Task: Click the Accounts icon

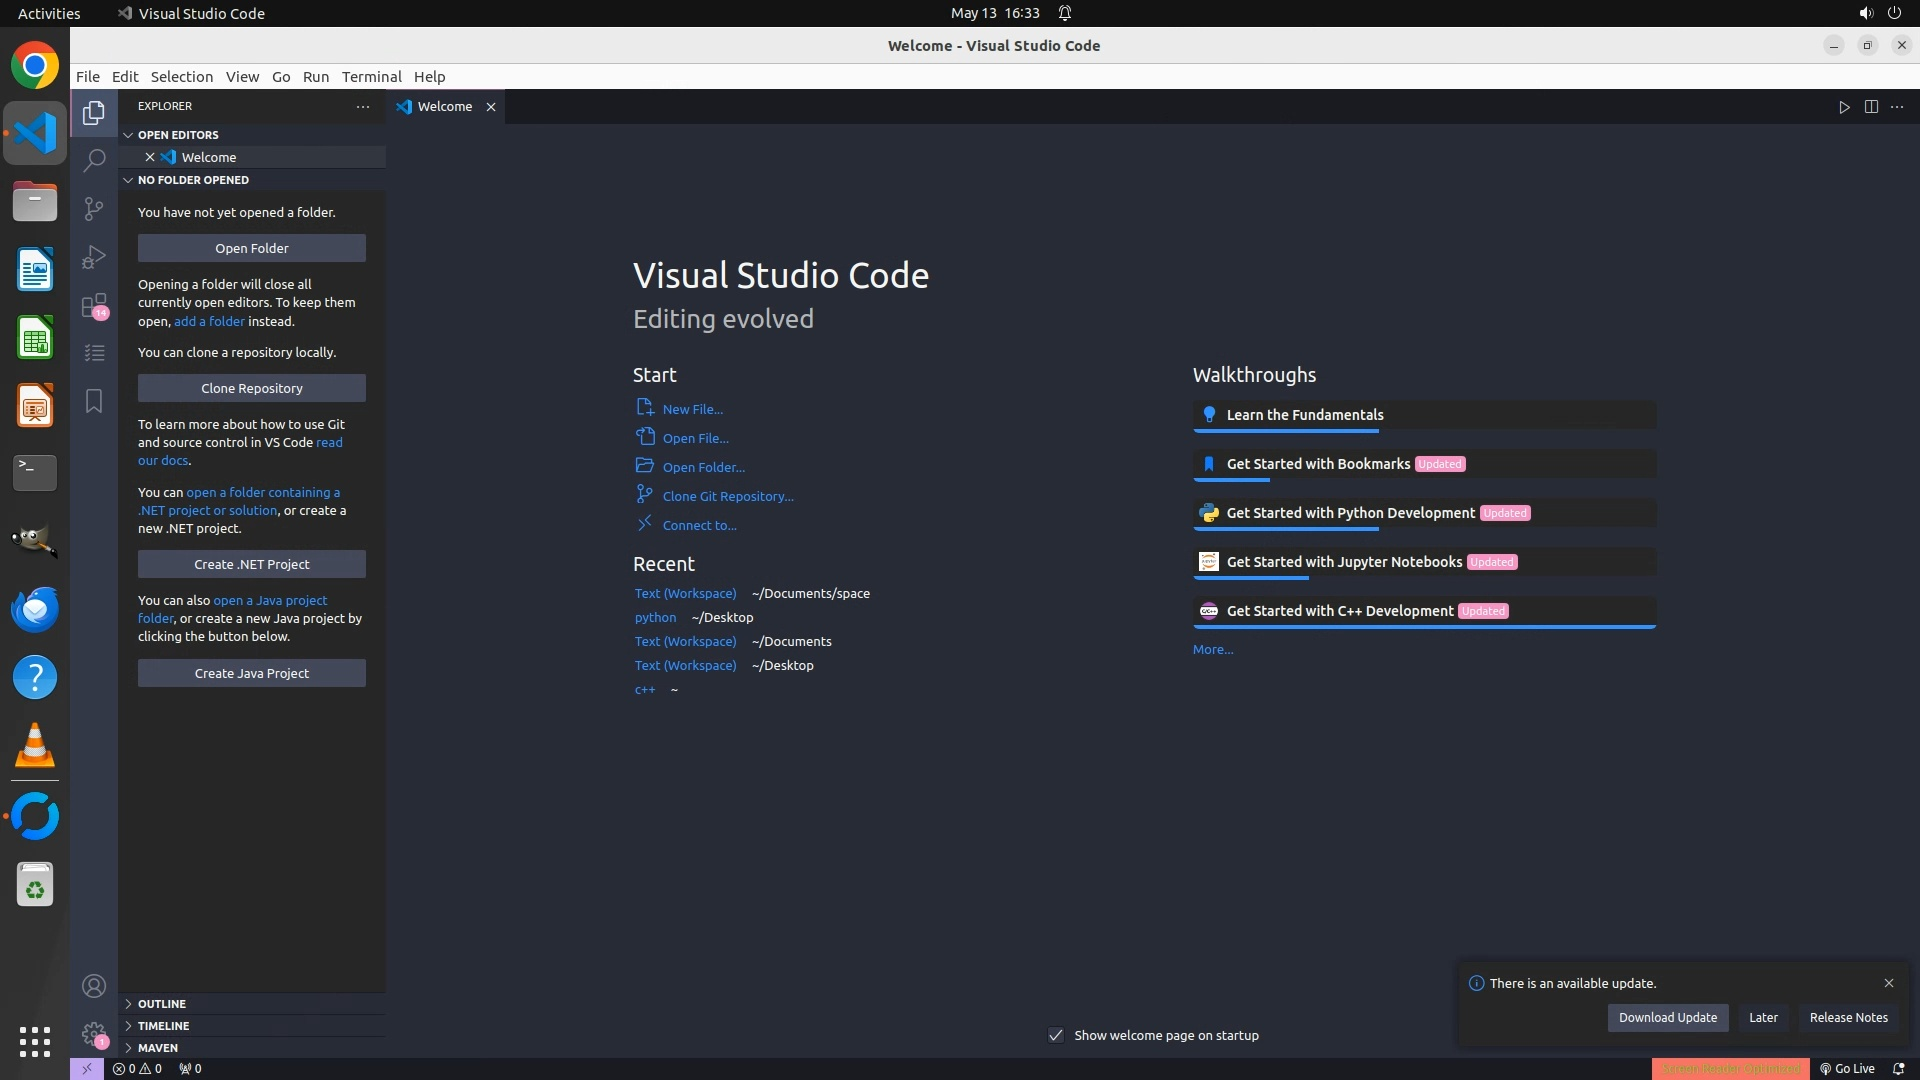Action: pos(94,987)
